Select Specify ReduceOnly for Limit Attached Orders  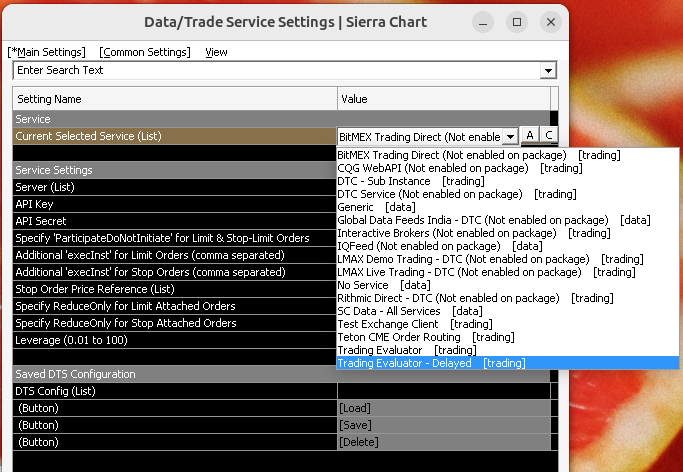[x=175, y=306]
